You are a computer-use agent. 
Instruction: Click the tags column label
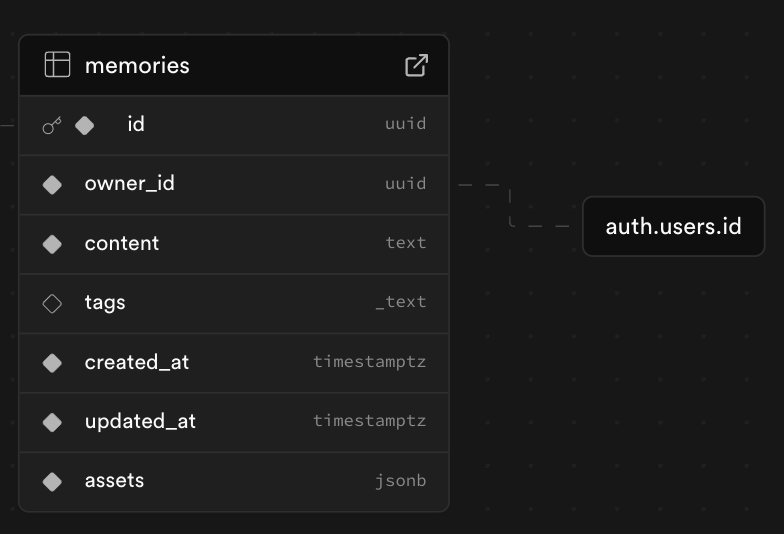coord(105,303)
